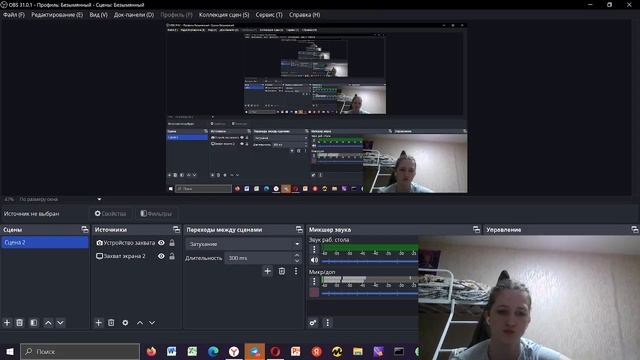Open the Справка (H) menu

click(x=304, y=15)
